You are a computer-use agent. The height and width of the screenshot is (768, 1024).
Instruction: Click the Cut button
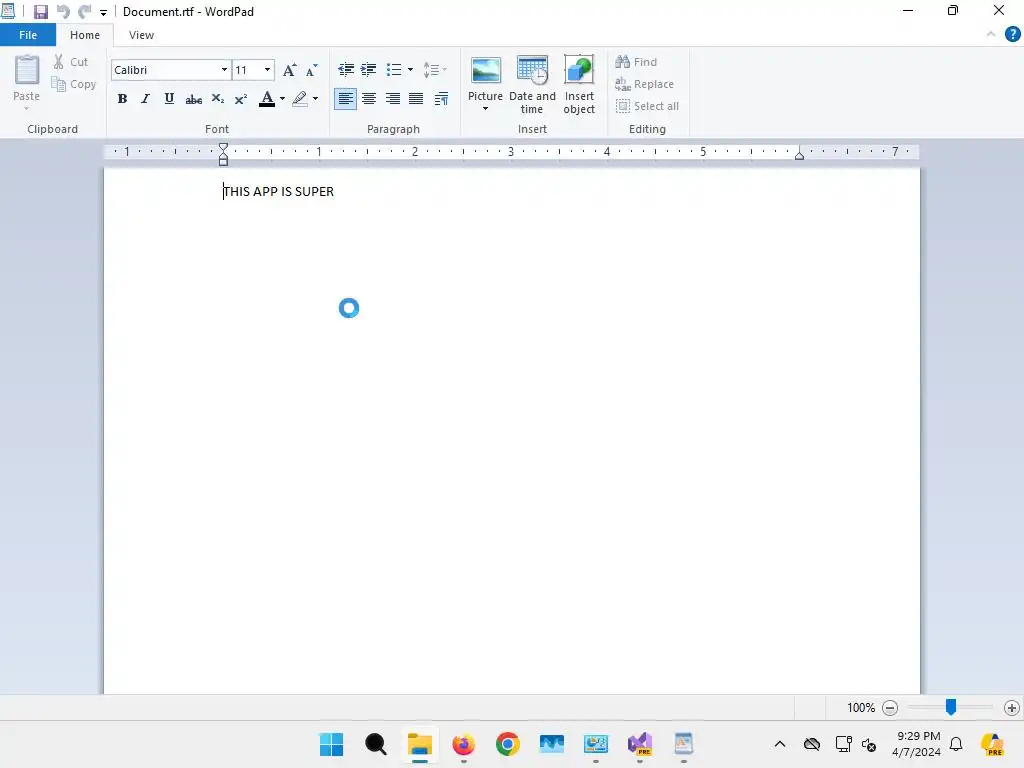71,62
